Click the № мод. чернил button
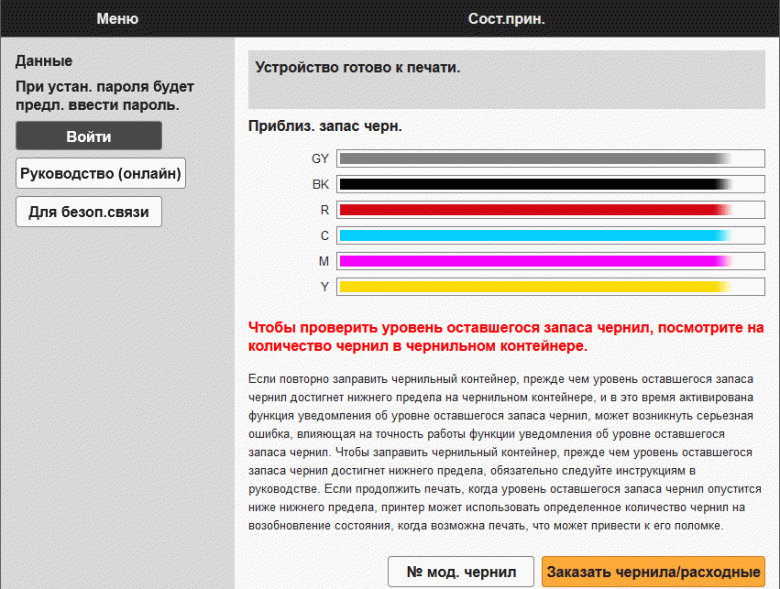Viewport: 780px width, 589px height. (x=461, y=572)
